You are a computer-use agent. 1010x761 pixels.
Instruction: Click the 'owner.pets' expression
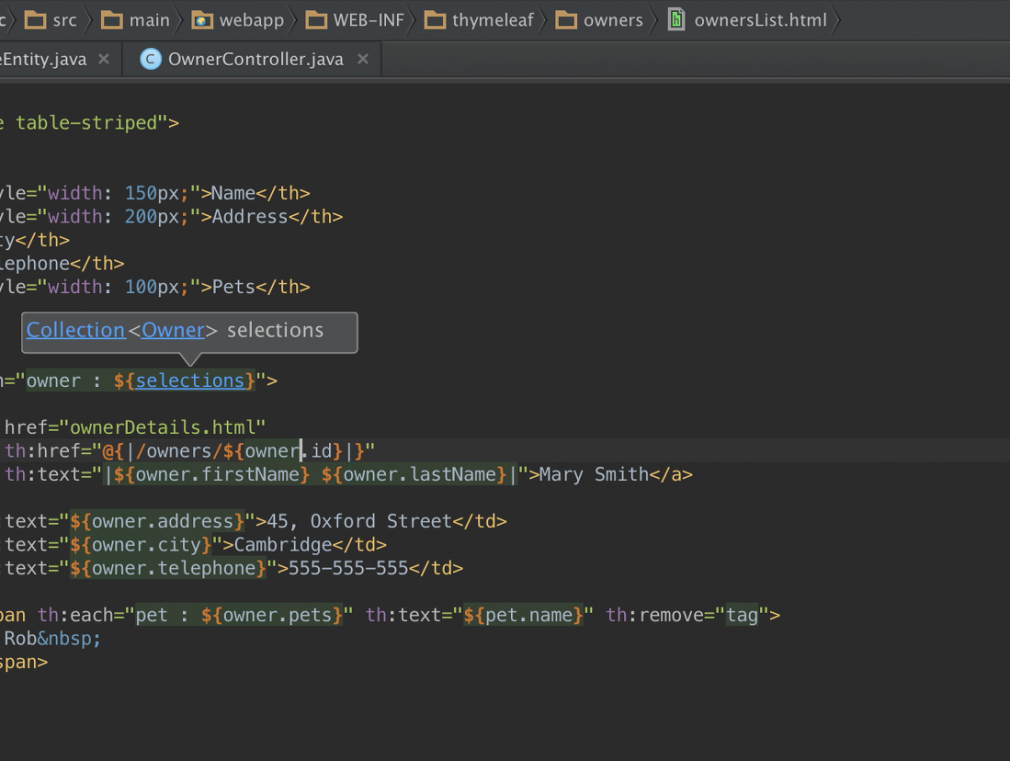pyautogui.click(x=278, y=615)
